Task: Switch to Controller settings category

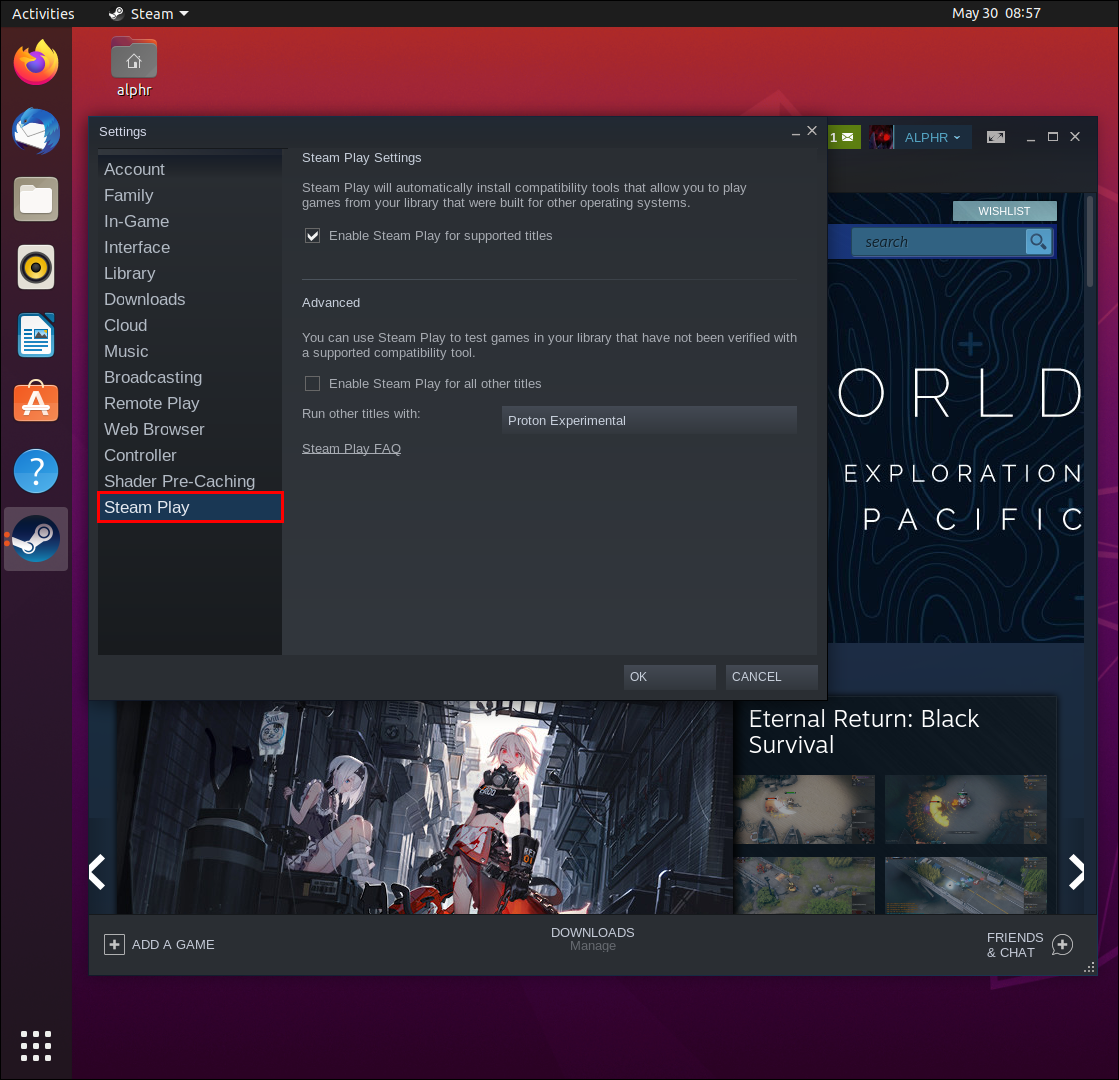Action: [140, 455]
